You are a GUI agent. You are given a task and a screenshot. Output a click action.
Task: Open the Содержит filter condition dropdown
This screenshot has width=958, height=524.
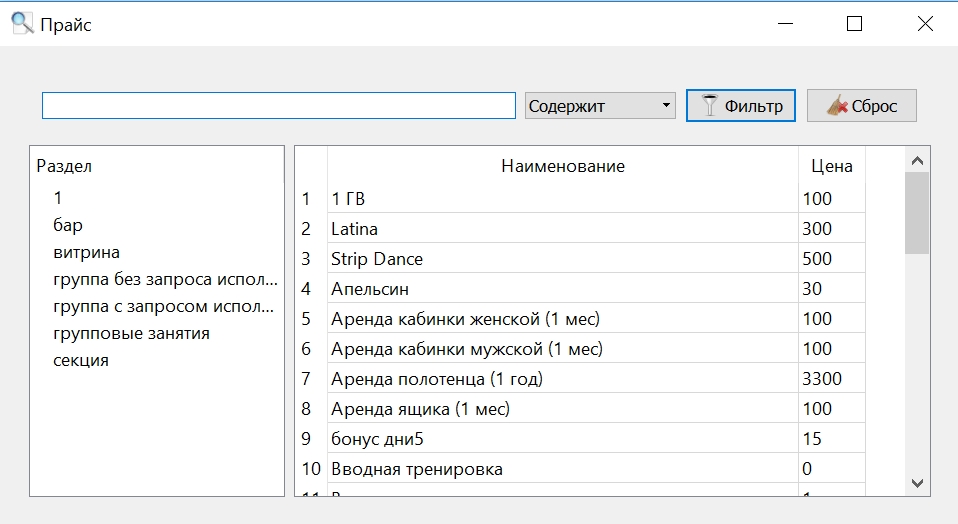click(x=600, y=106)
